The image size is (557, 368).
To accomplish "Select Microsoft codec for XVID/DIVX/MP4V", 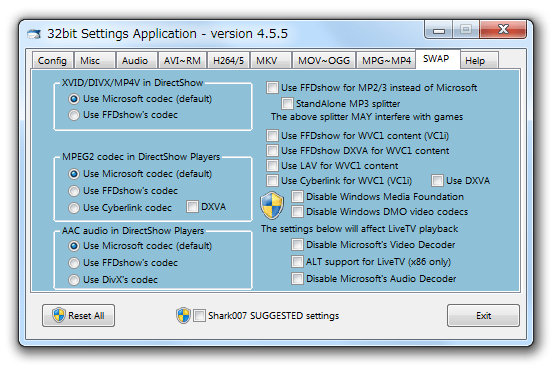I will point(140,99).
